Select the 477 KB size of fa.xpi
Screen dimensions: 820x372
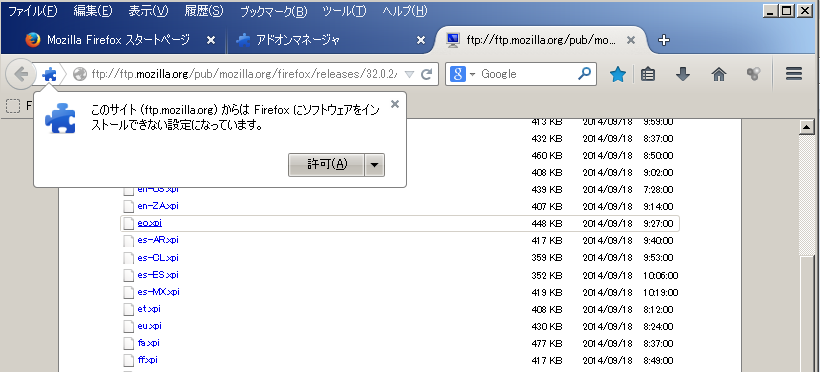546,343
